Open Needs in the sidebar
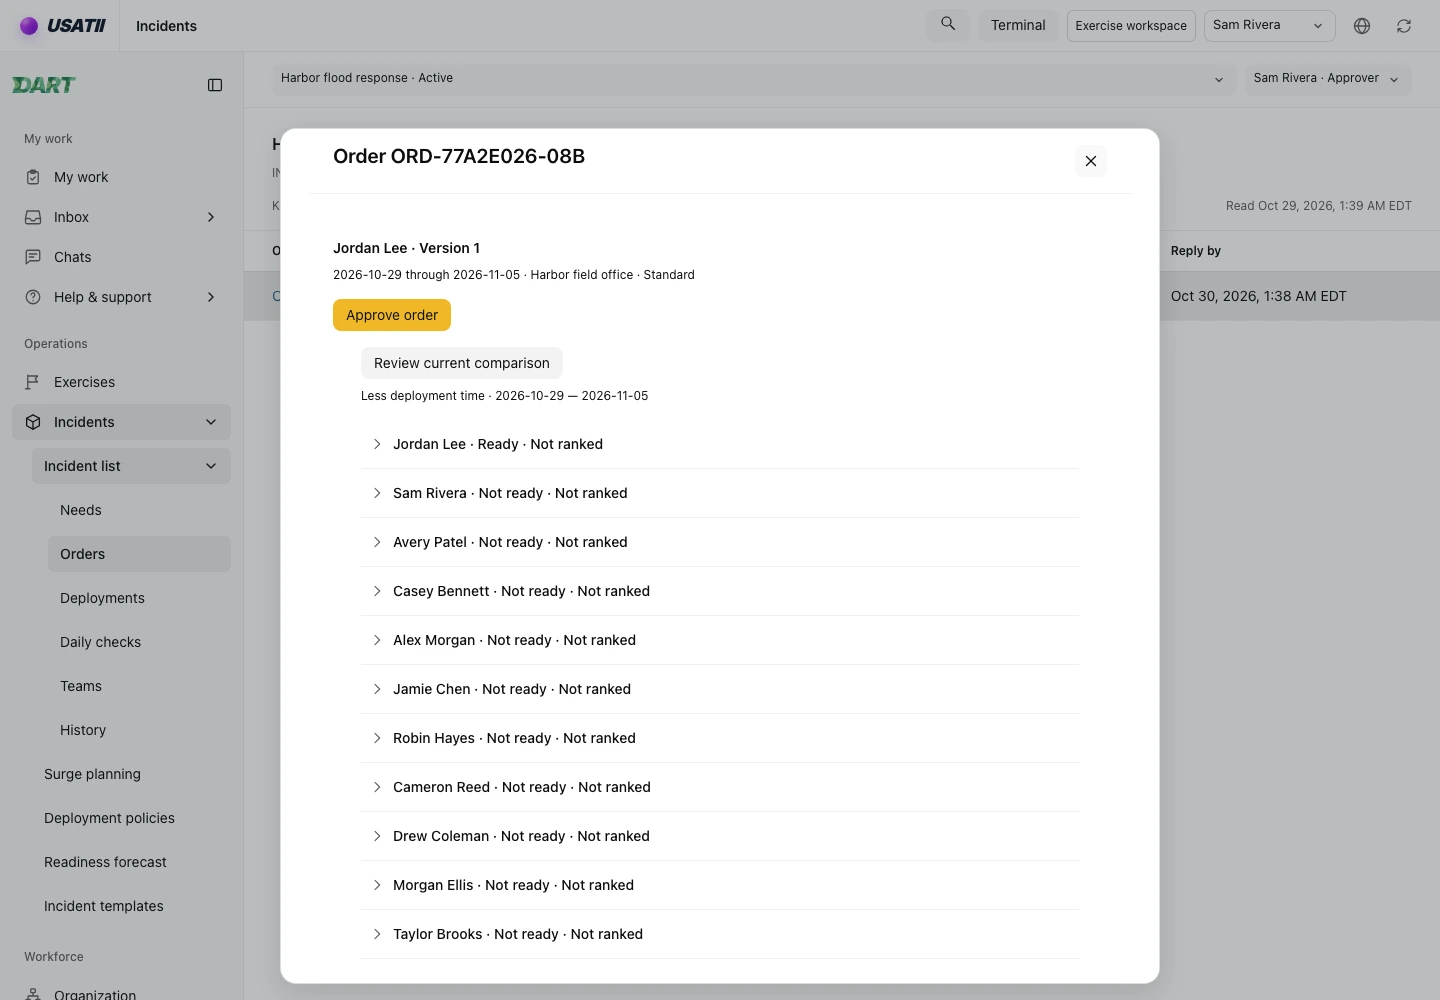1440x1000 pixels. (139, 510)
